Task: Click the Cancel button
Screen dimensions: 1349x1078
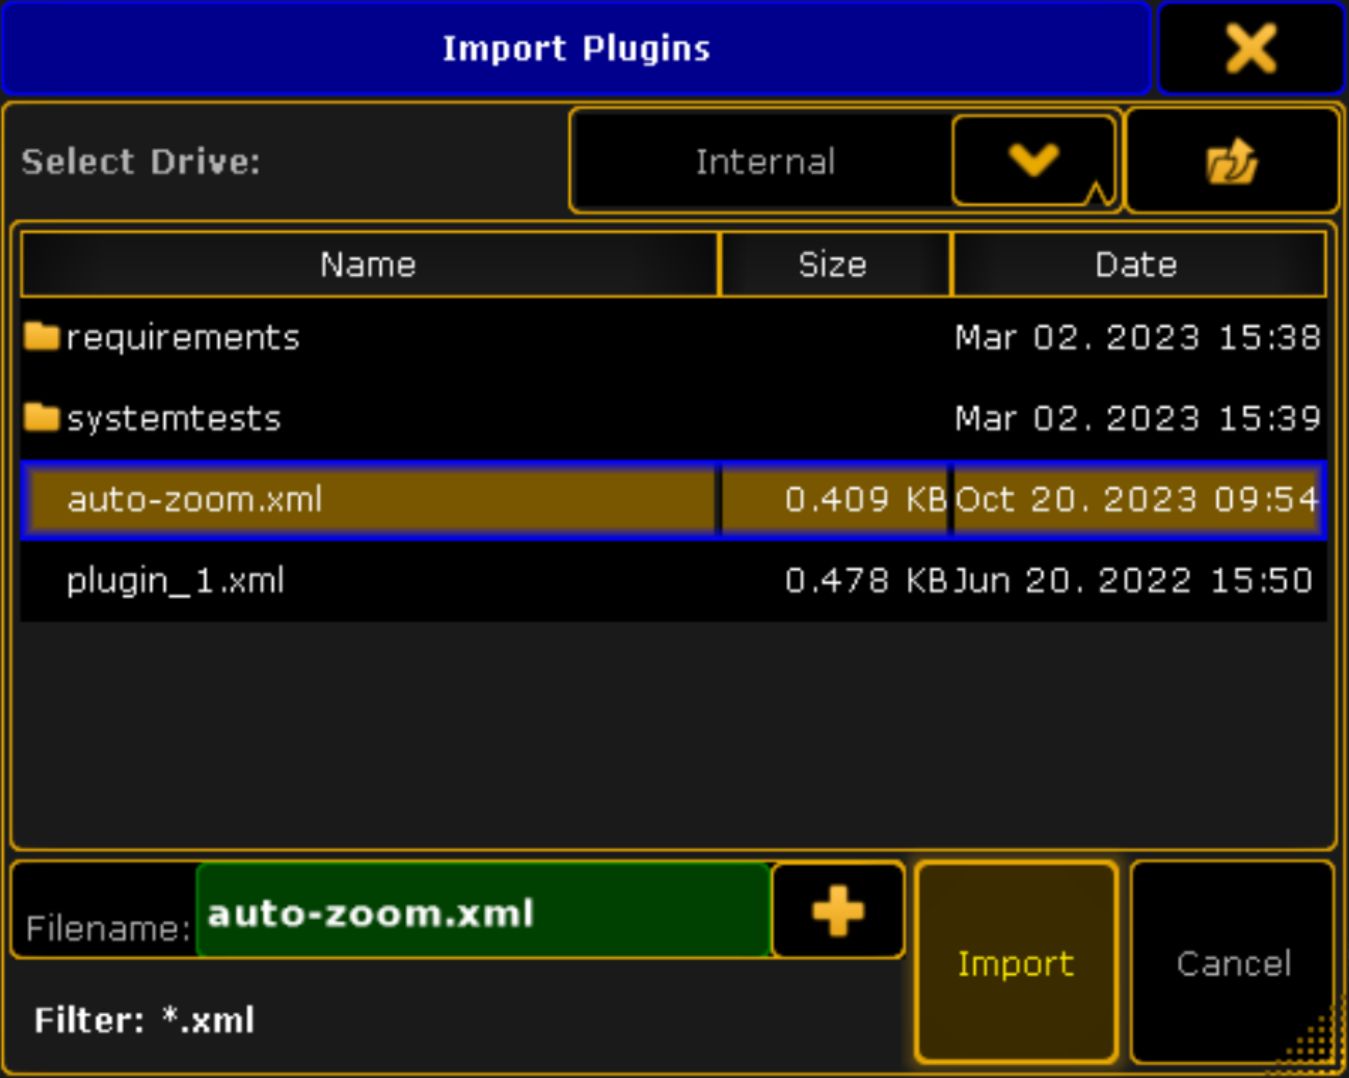Action: [1233, 963]
